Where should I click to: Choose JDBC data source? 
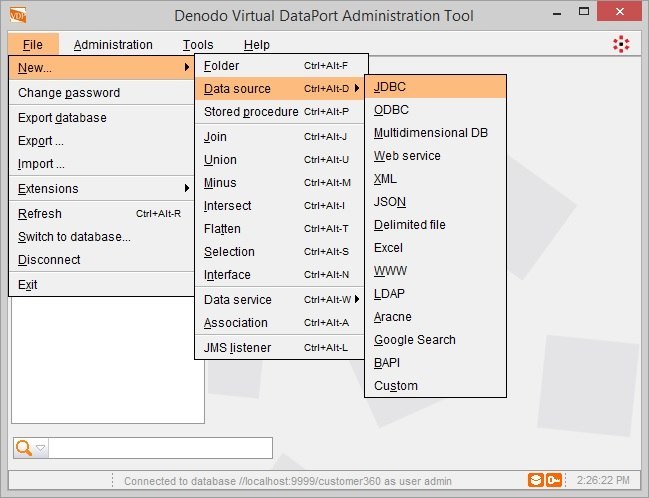pyautogui.click(x=435, y=87)
